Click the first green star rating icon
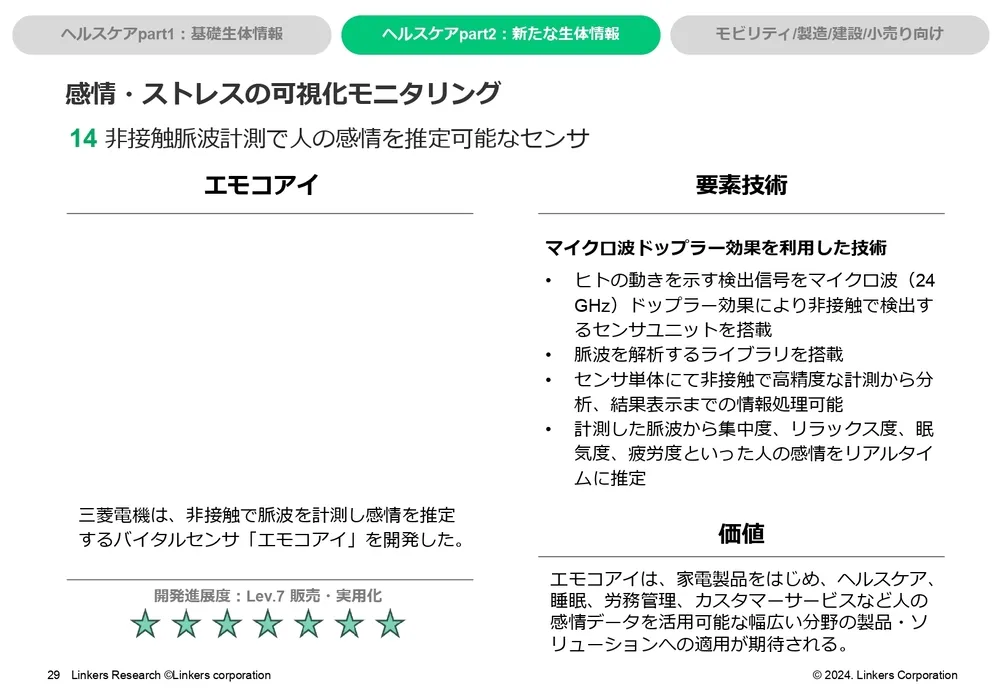Screen dimensions: 1000x692 146,625
